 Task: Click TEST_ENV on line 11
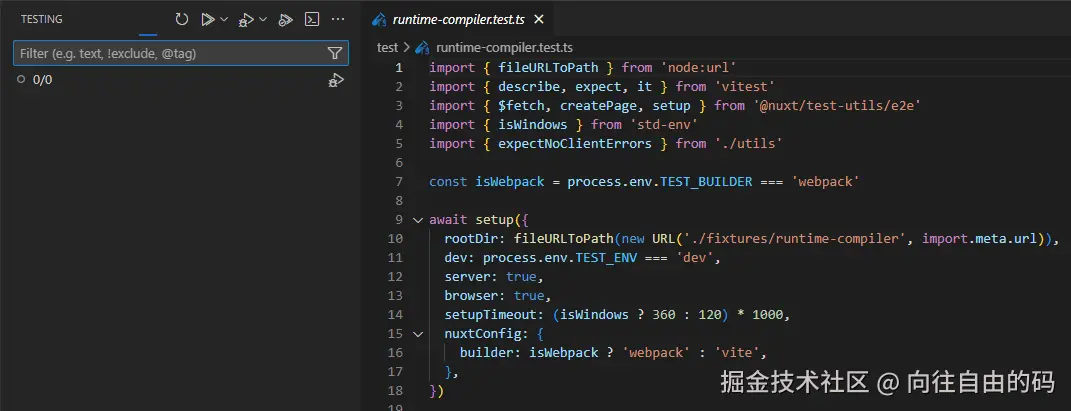tap(607, 258)
